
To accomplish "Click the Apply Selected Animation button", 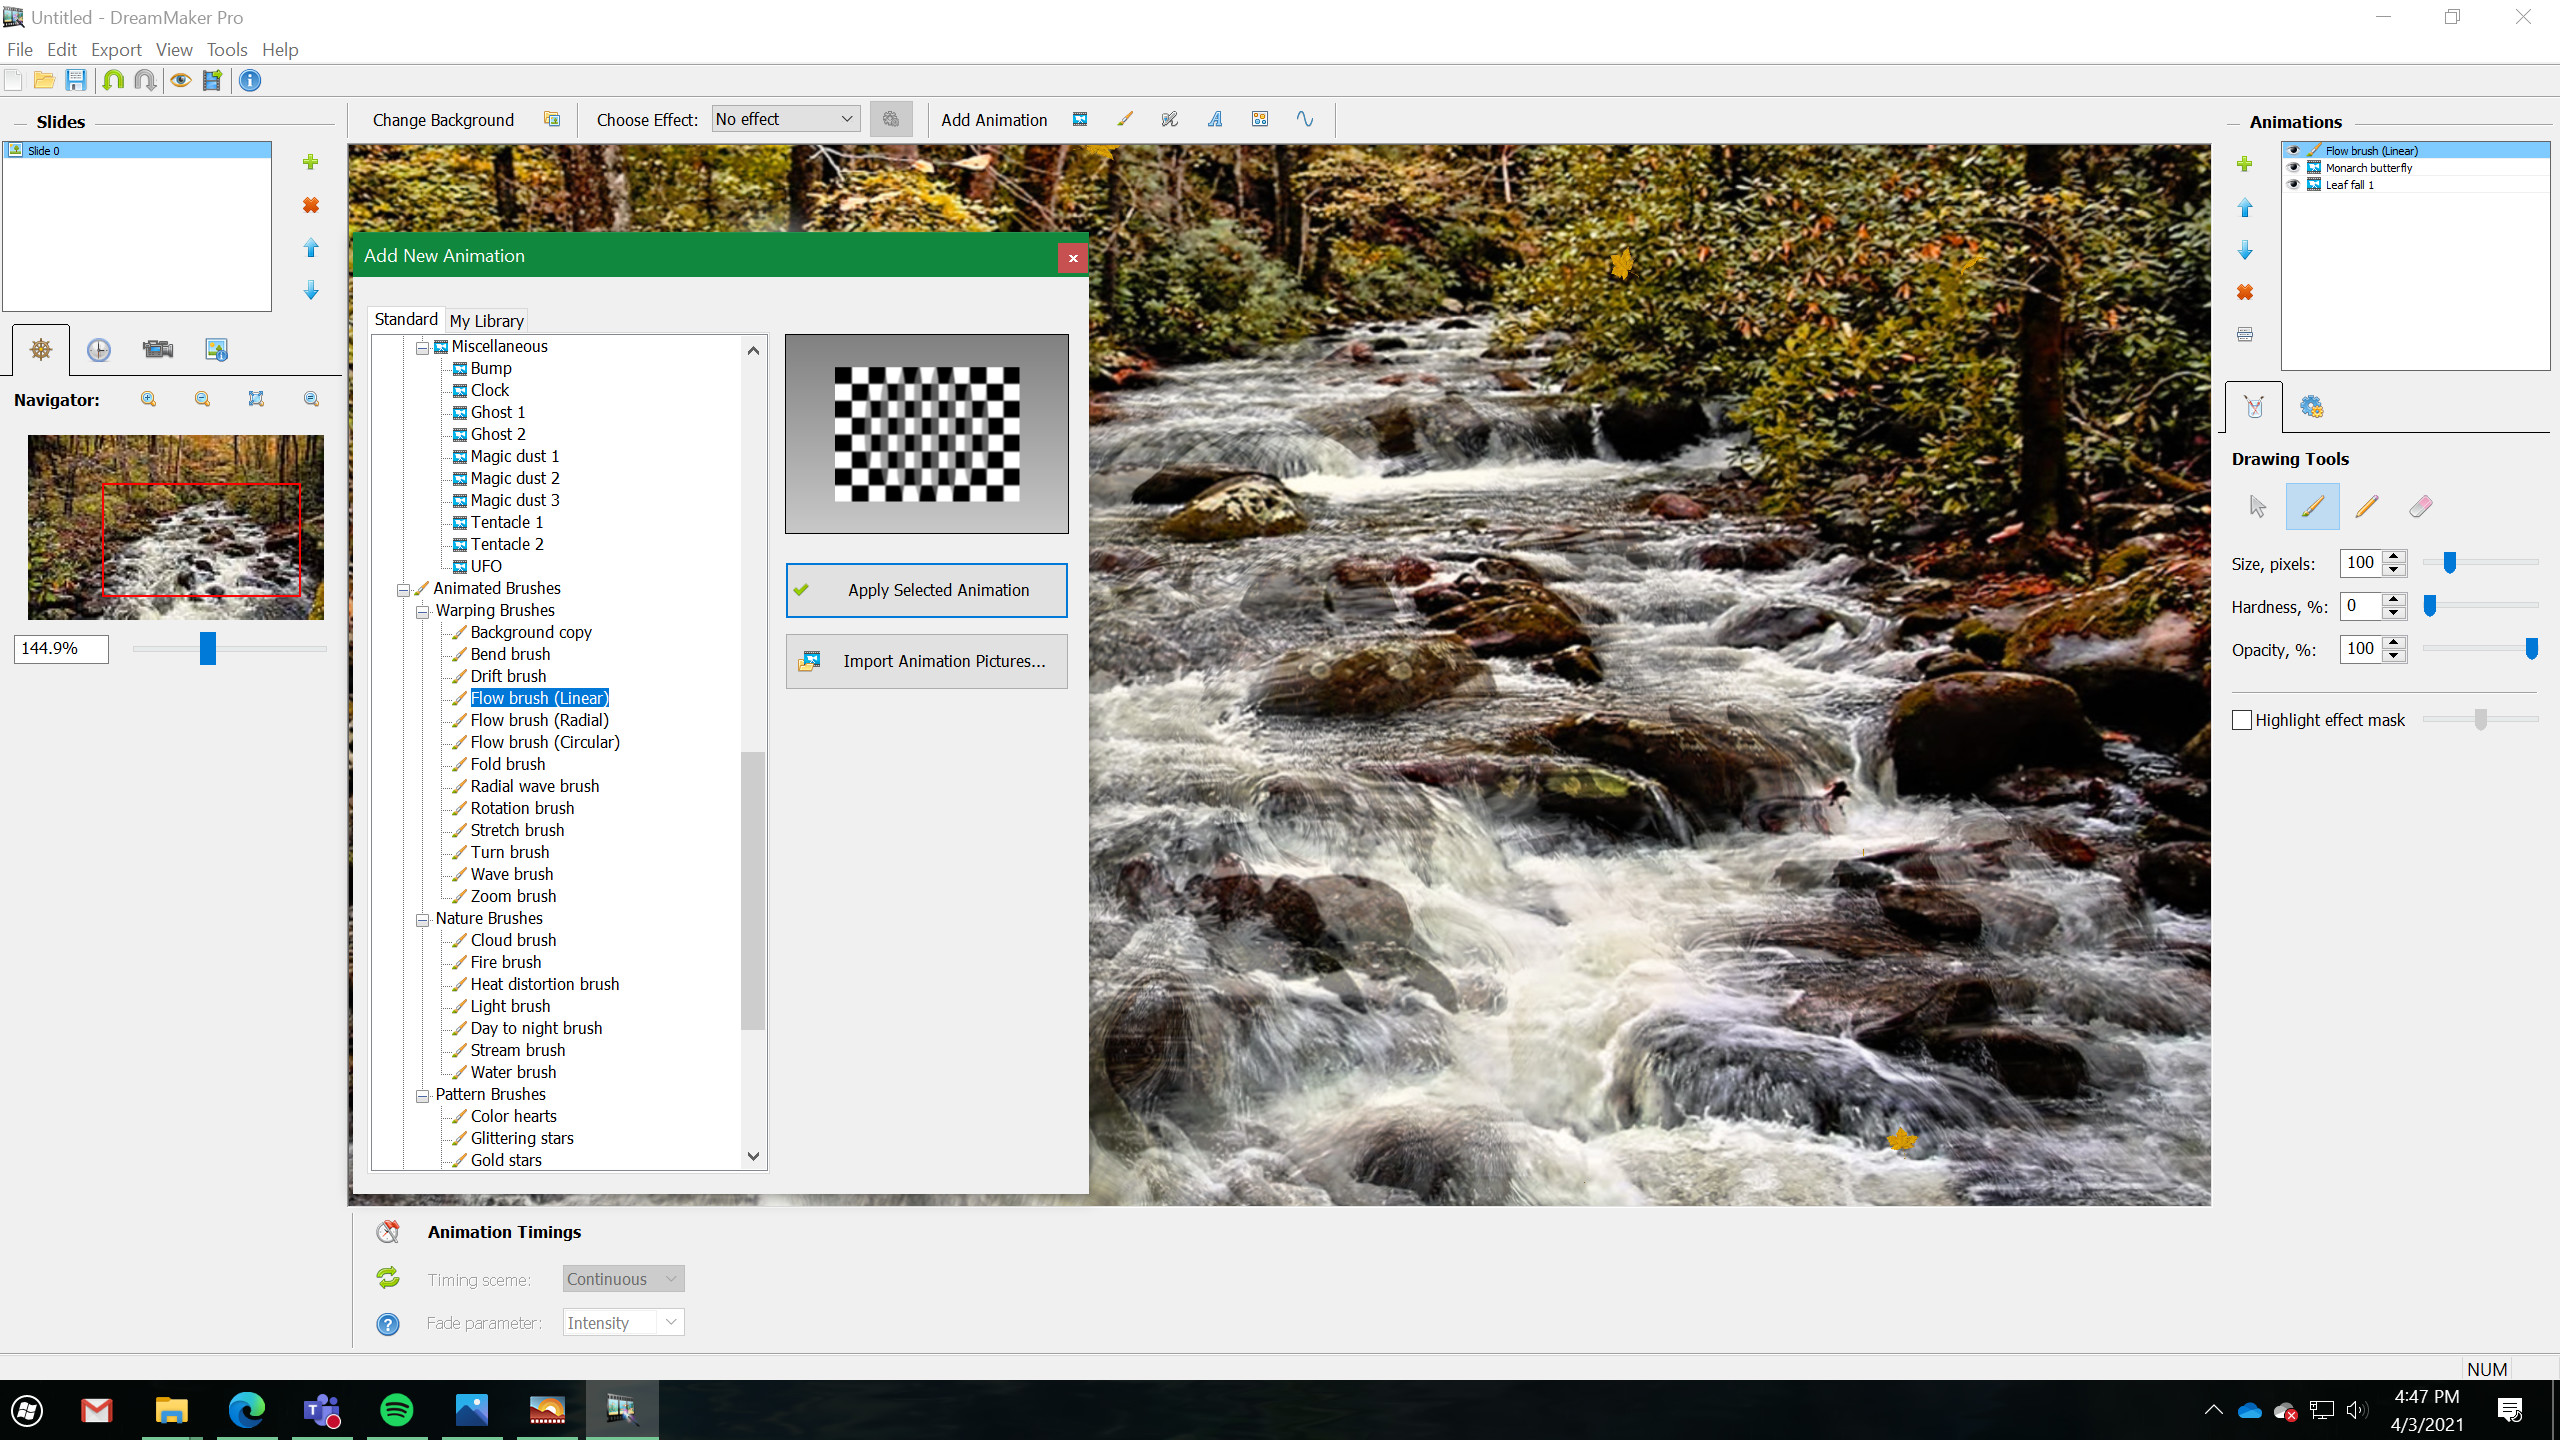I will click(x=925, y=590).
